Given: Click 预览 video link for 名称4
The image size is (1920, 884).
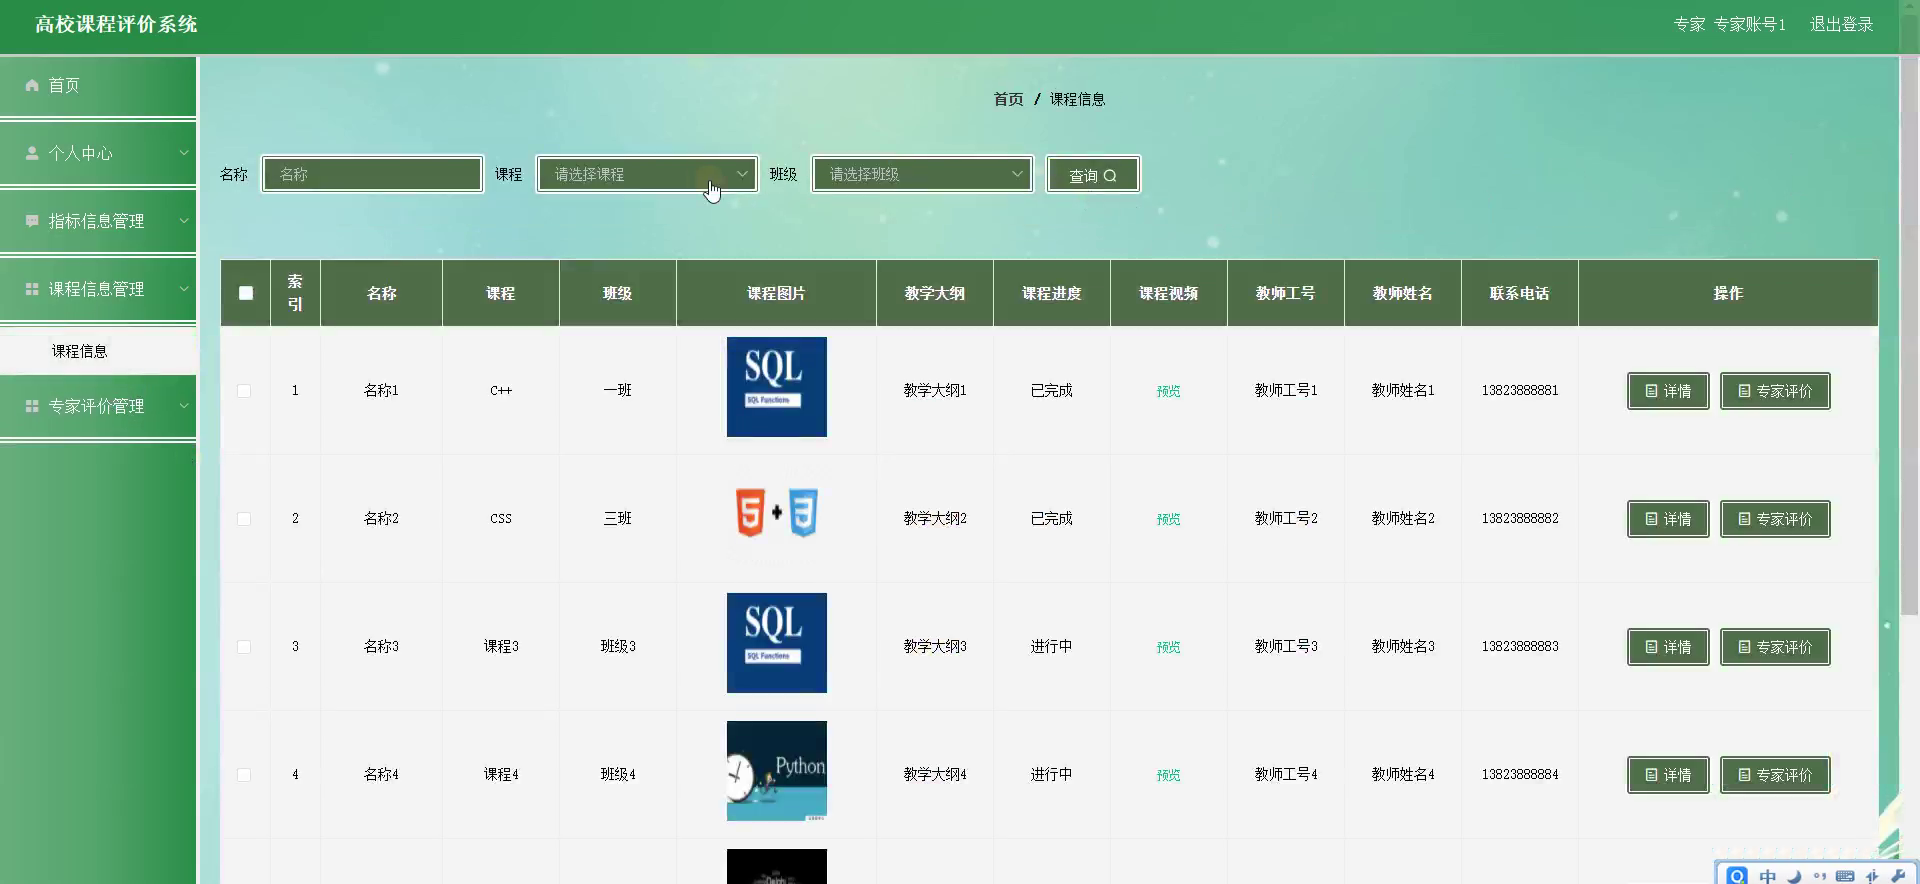Looking at the screenshot, I should pyautogui.click(x=1168, y=775).
